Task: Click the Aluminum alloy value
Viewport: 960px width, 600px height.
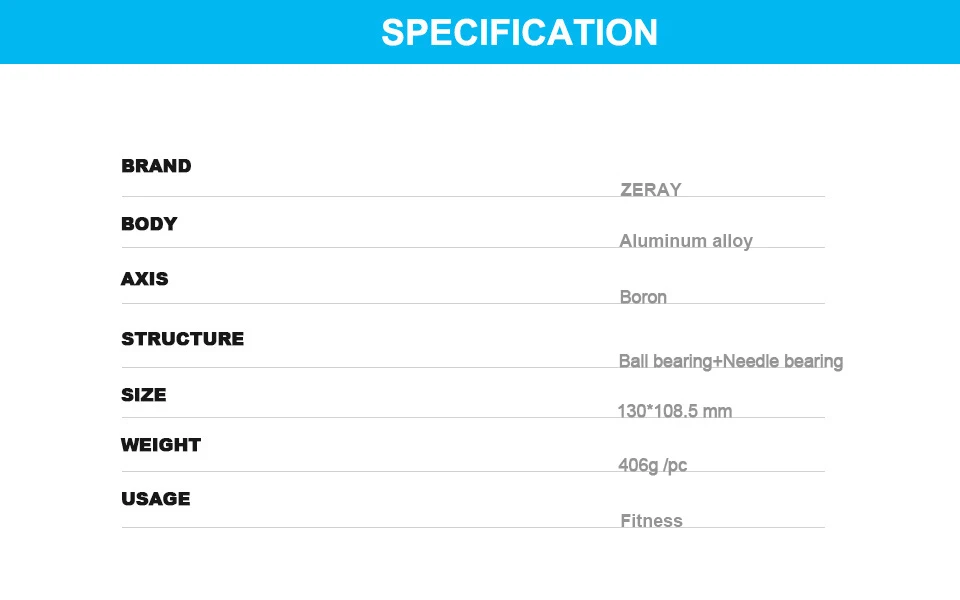Action: (x=686, y=241)
